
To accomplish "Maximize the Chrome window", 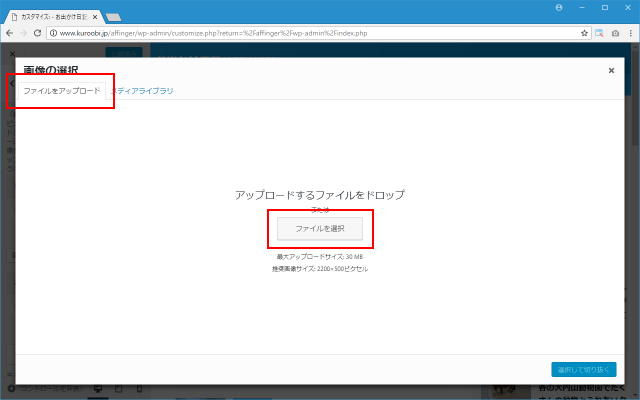I will 605,8.
